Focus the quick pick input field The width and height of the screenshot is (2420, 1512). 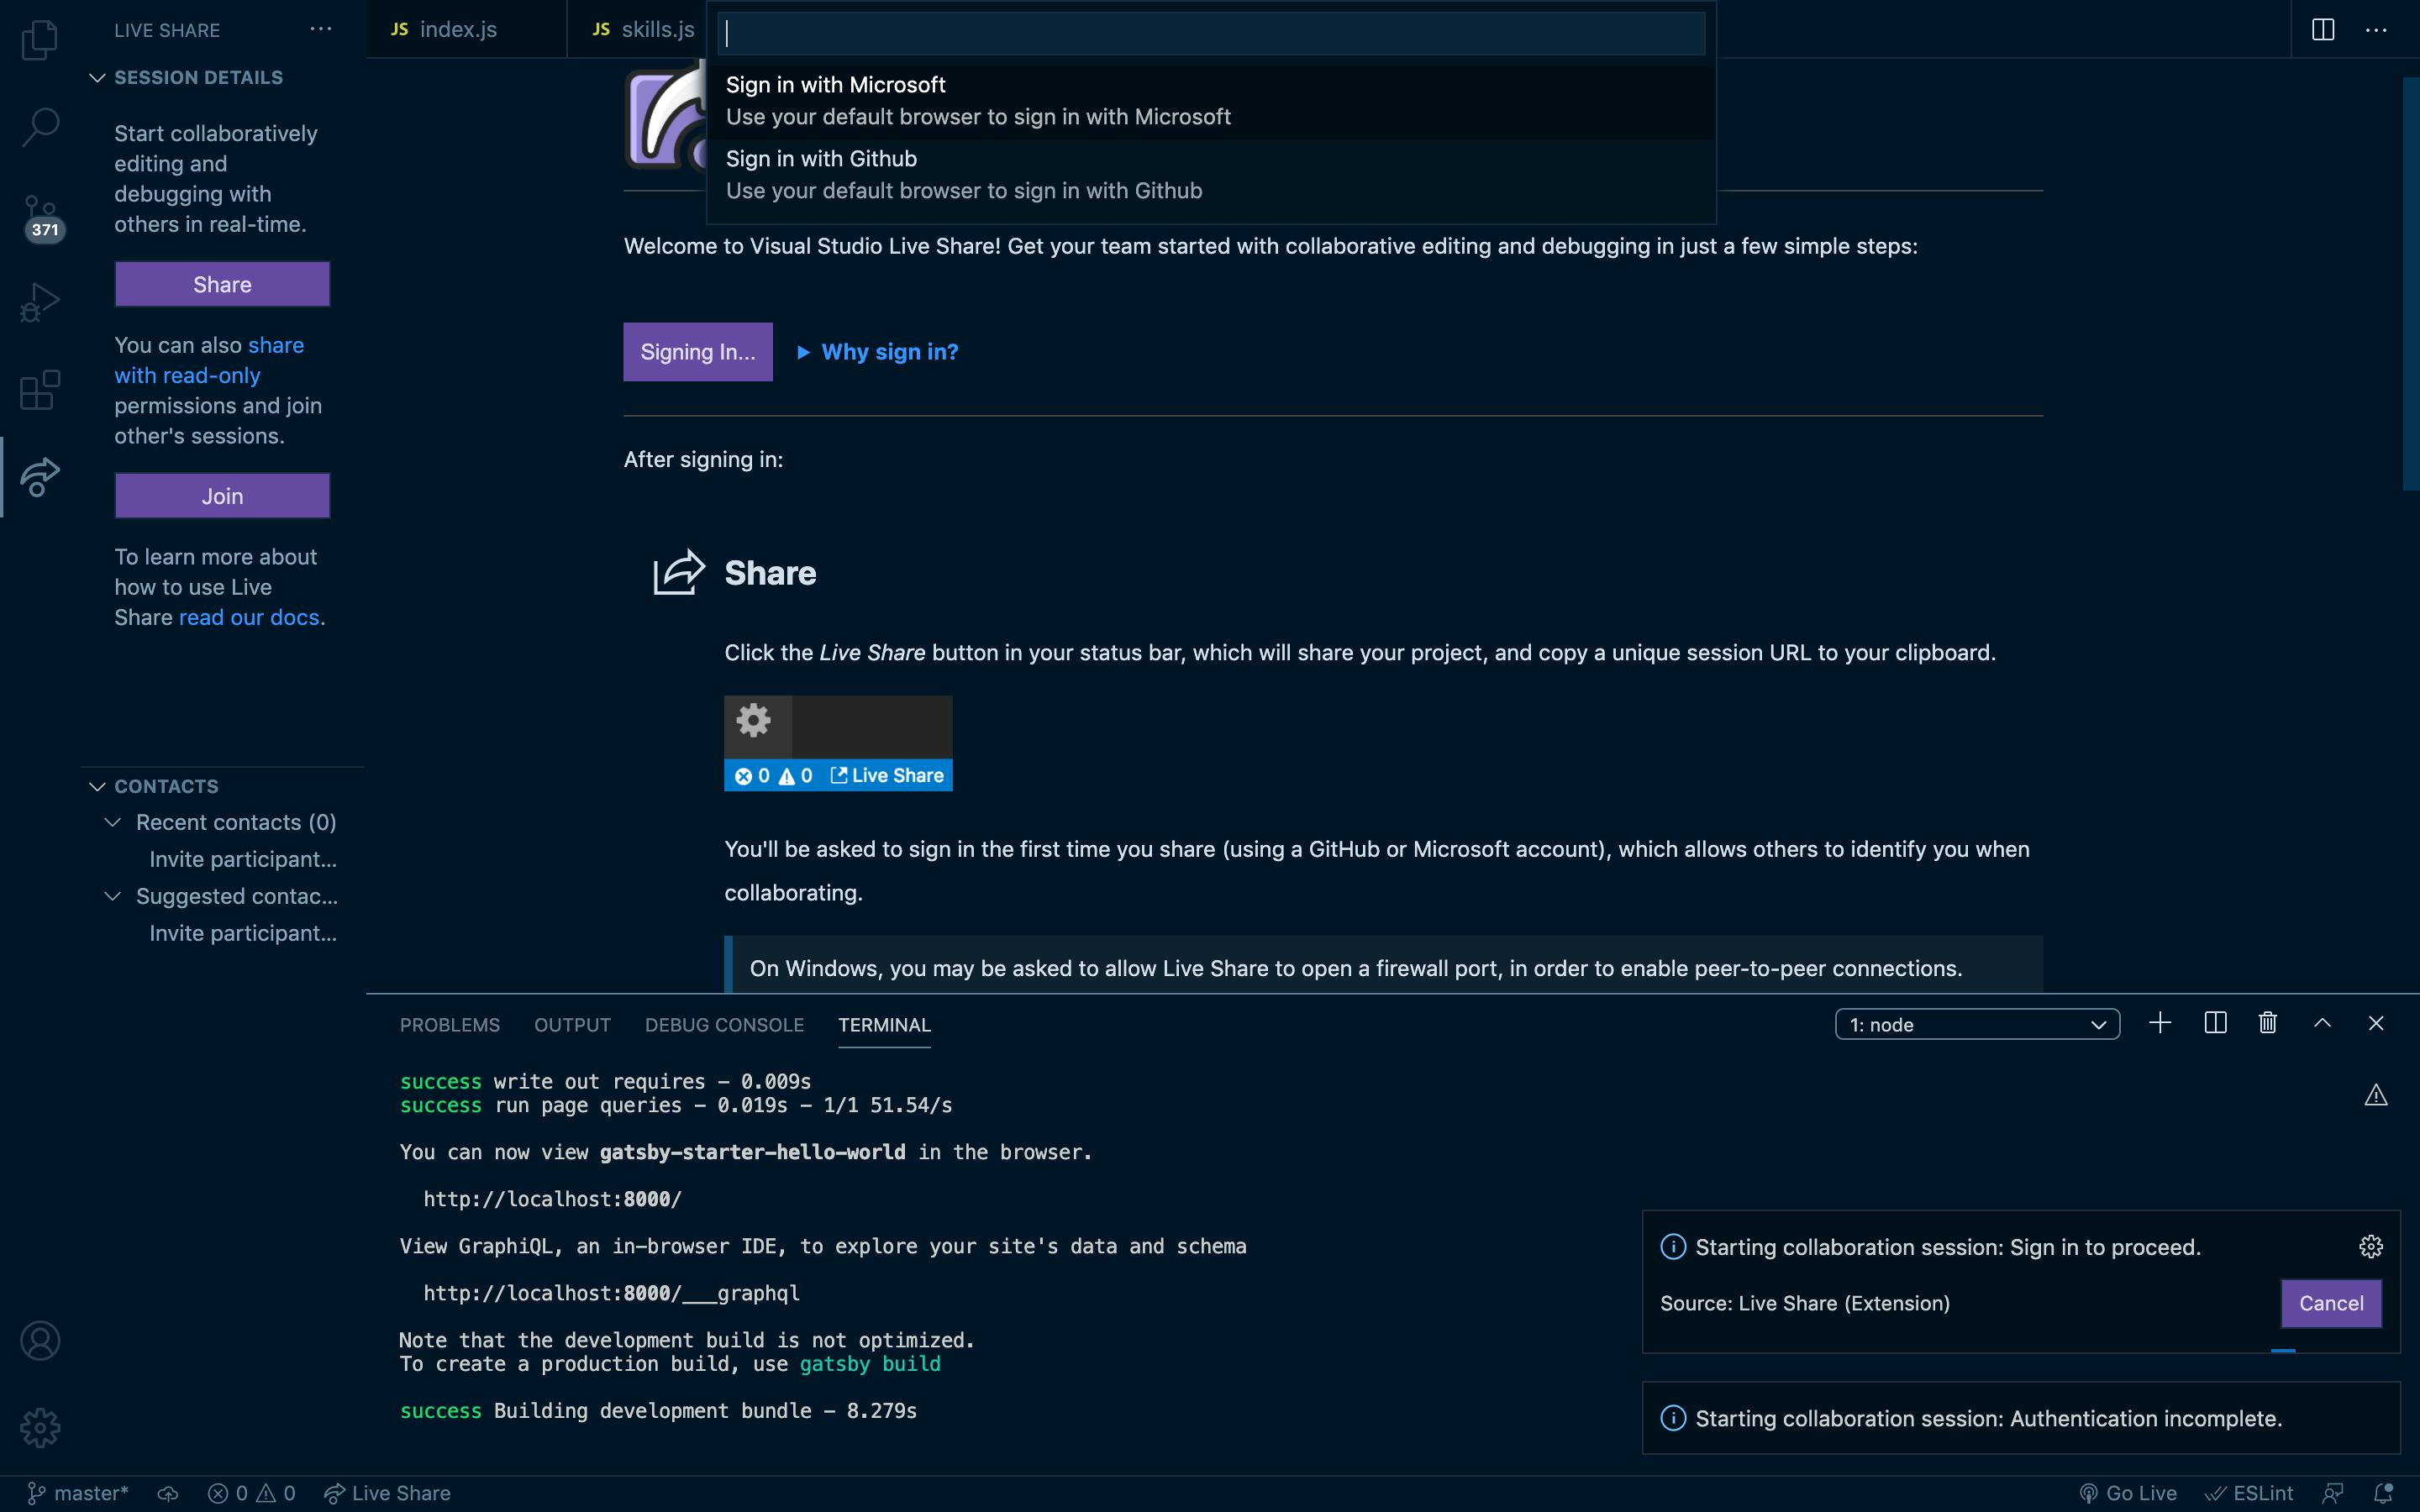(1211, 33)
